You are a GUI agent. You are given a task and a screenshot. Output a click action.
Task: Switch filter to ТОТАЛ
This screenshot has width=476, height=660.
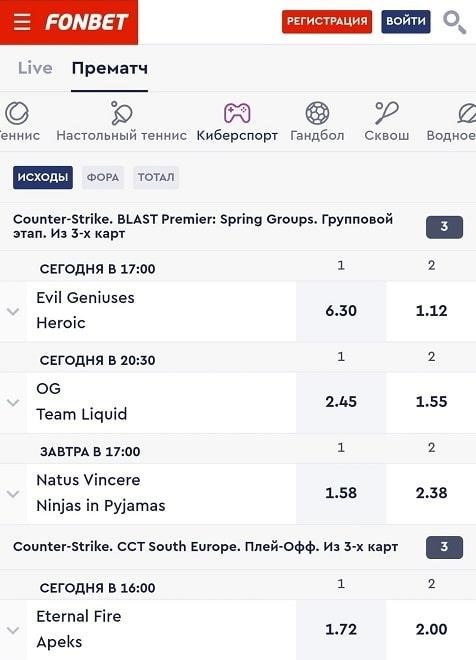click(x=156, y=177)
